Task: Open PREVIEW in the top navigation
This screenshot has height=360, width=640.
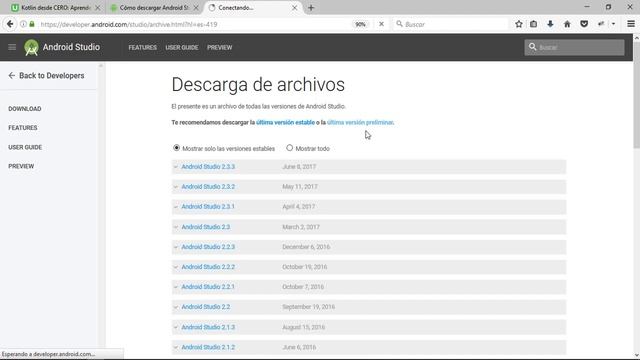Action: pyautogui.click(x=220, y=47)
